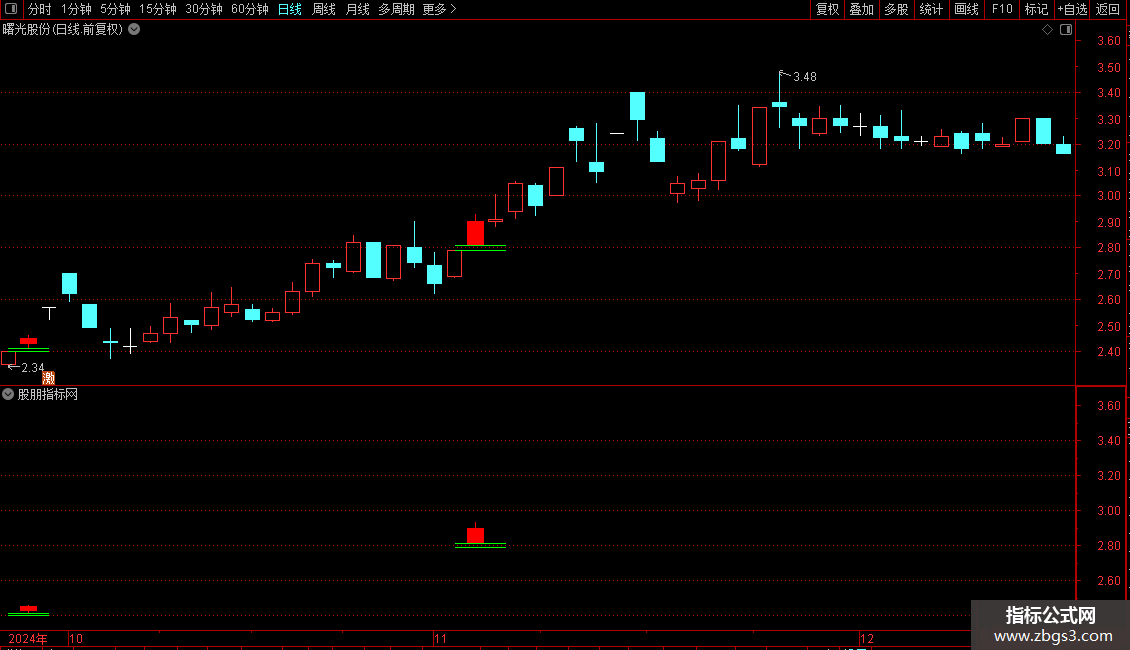The image size is (1130, 650).
Task: Select the red signal bar in indicator panel
Action: point(476,534)
